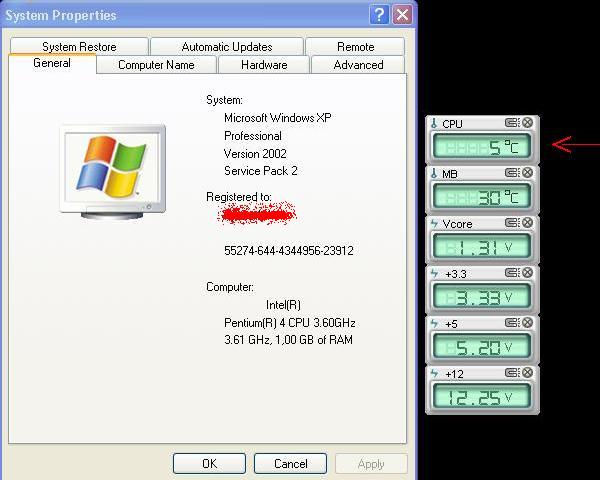Open the Vcore sensor settings icon
The height and width of the screenshot is (480, 600).
pos(512,222)
